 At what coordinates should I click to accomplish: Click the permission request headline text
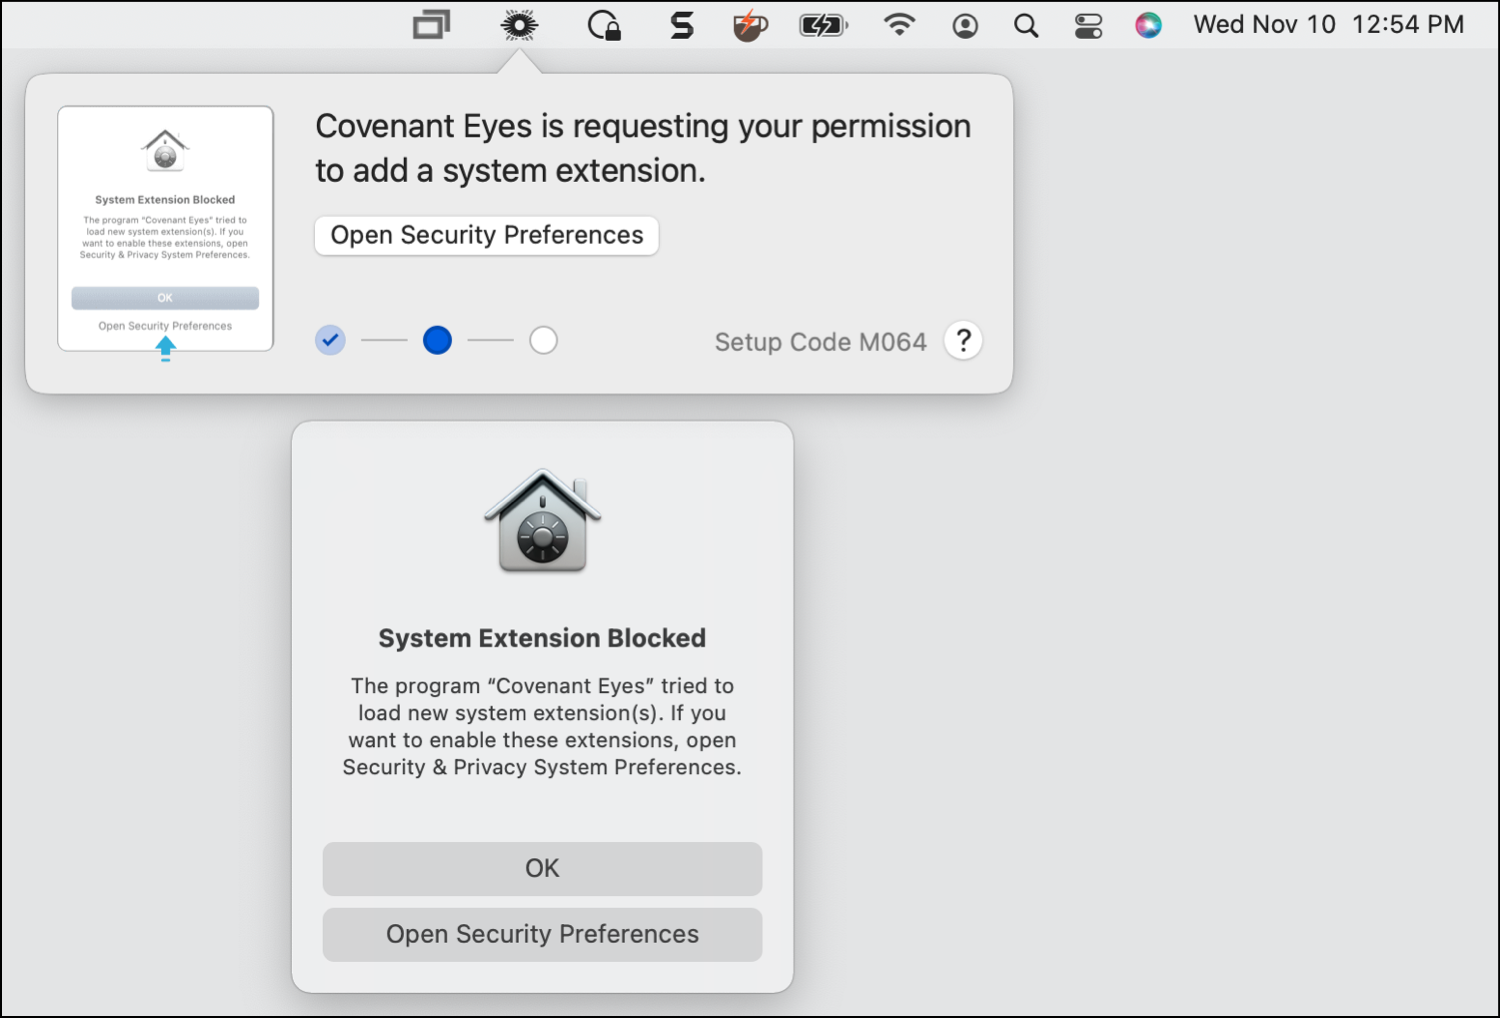[643, 148]
